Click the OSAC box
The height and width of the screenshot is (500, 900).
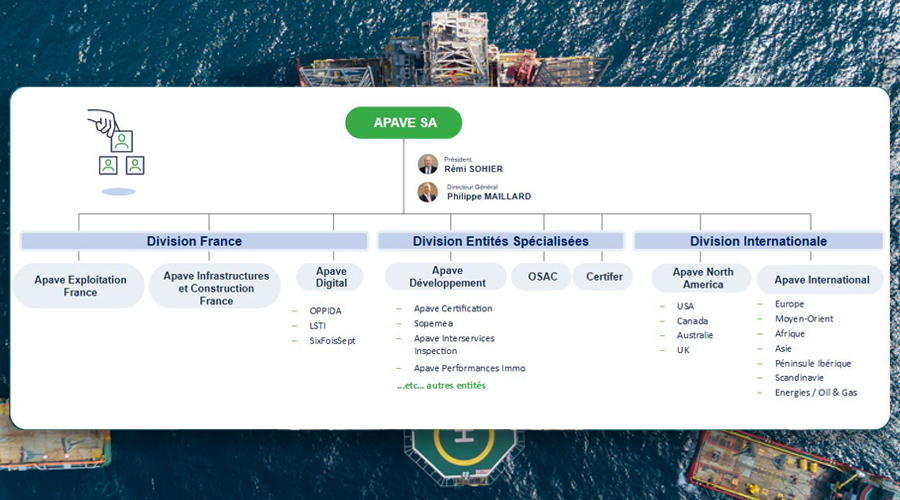tap(542, 277)
